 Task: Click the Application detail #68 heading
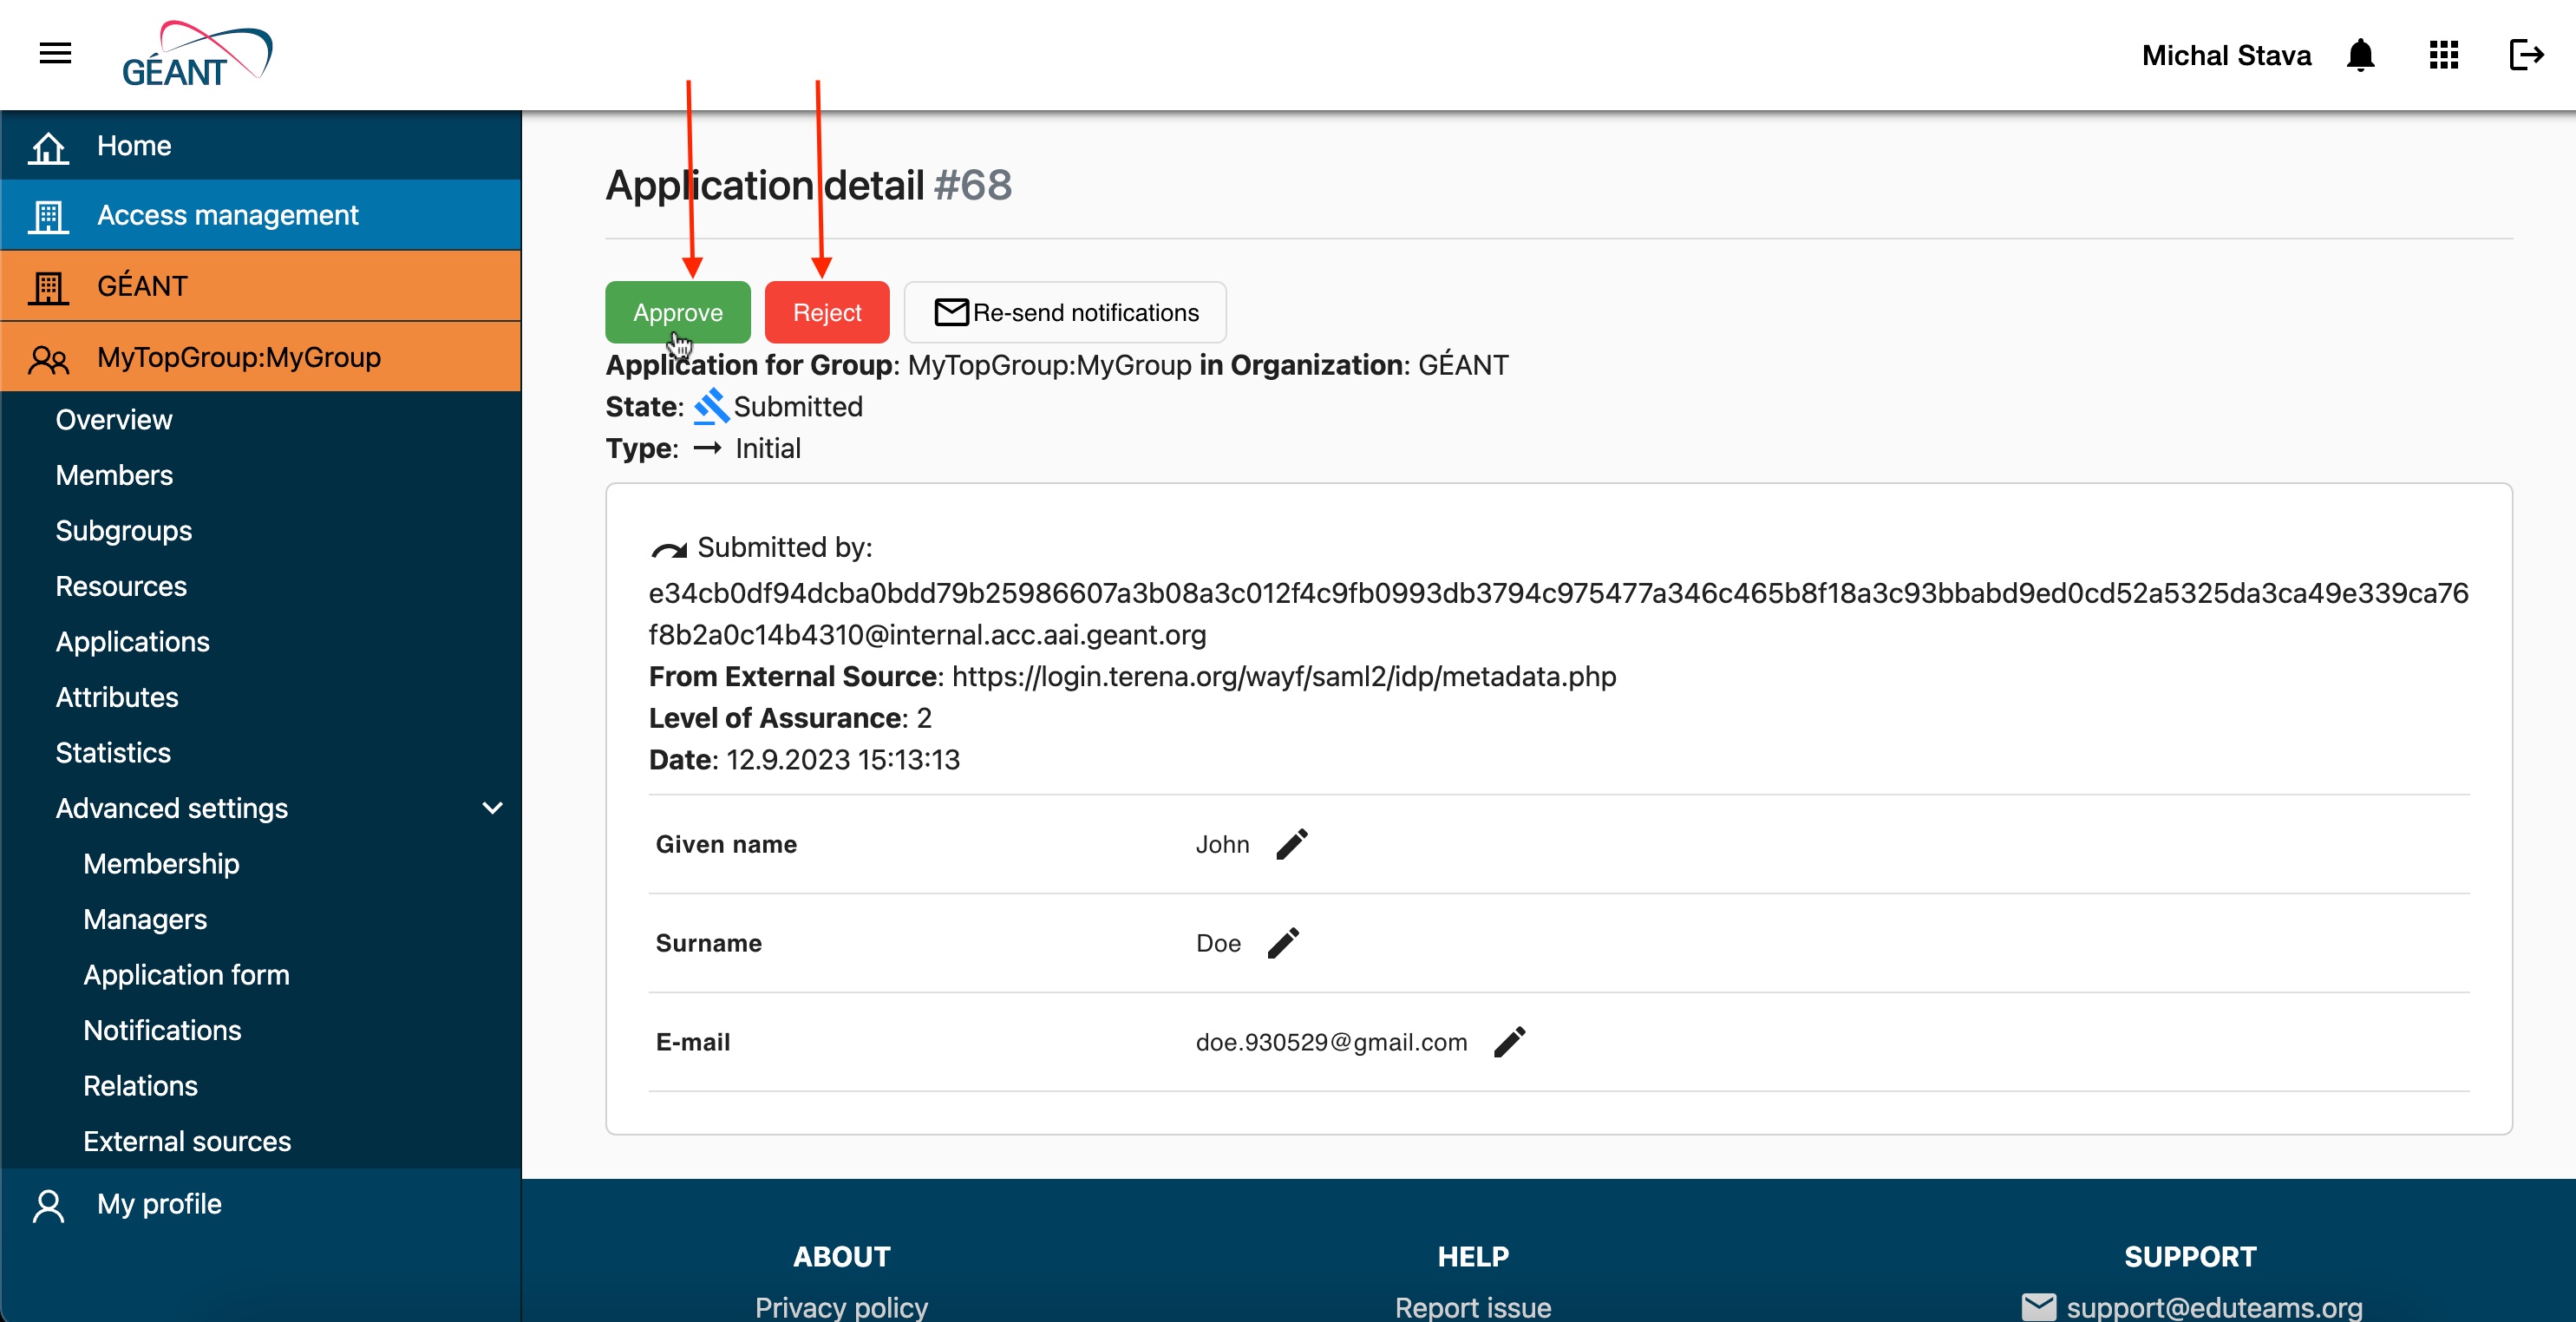808,185
